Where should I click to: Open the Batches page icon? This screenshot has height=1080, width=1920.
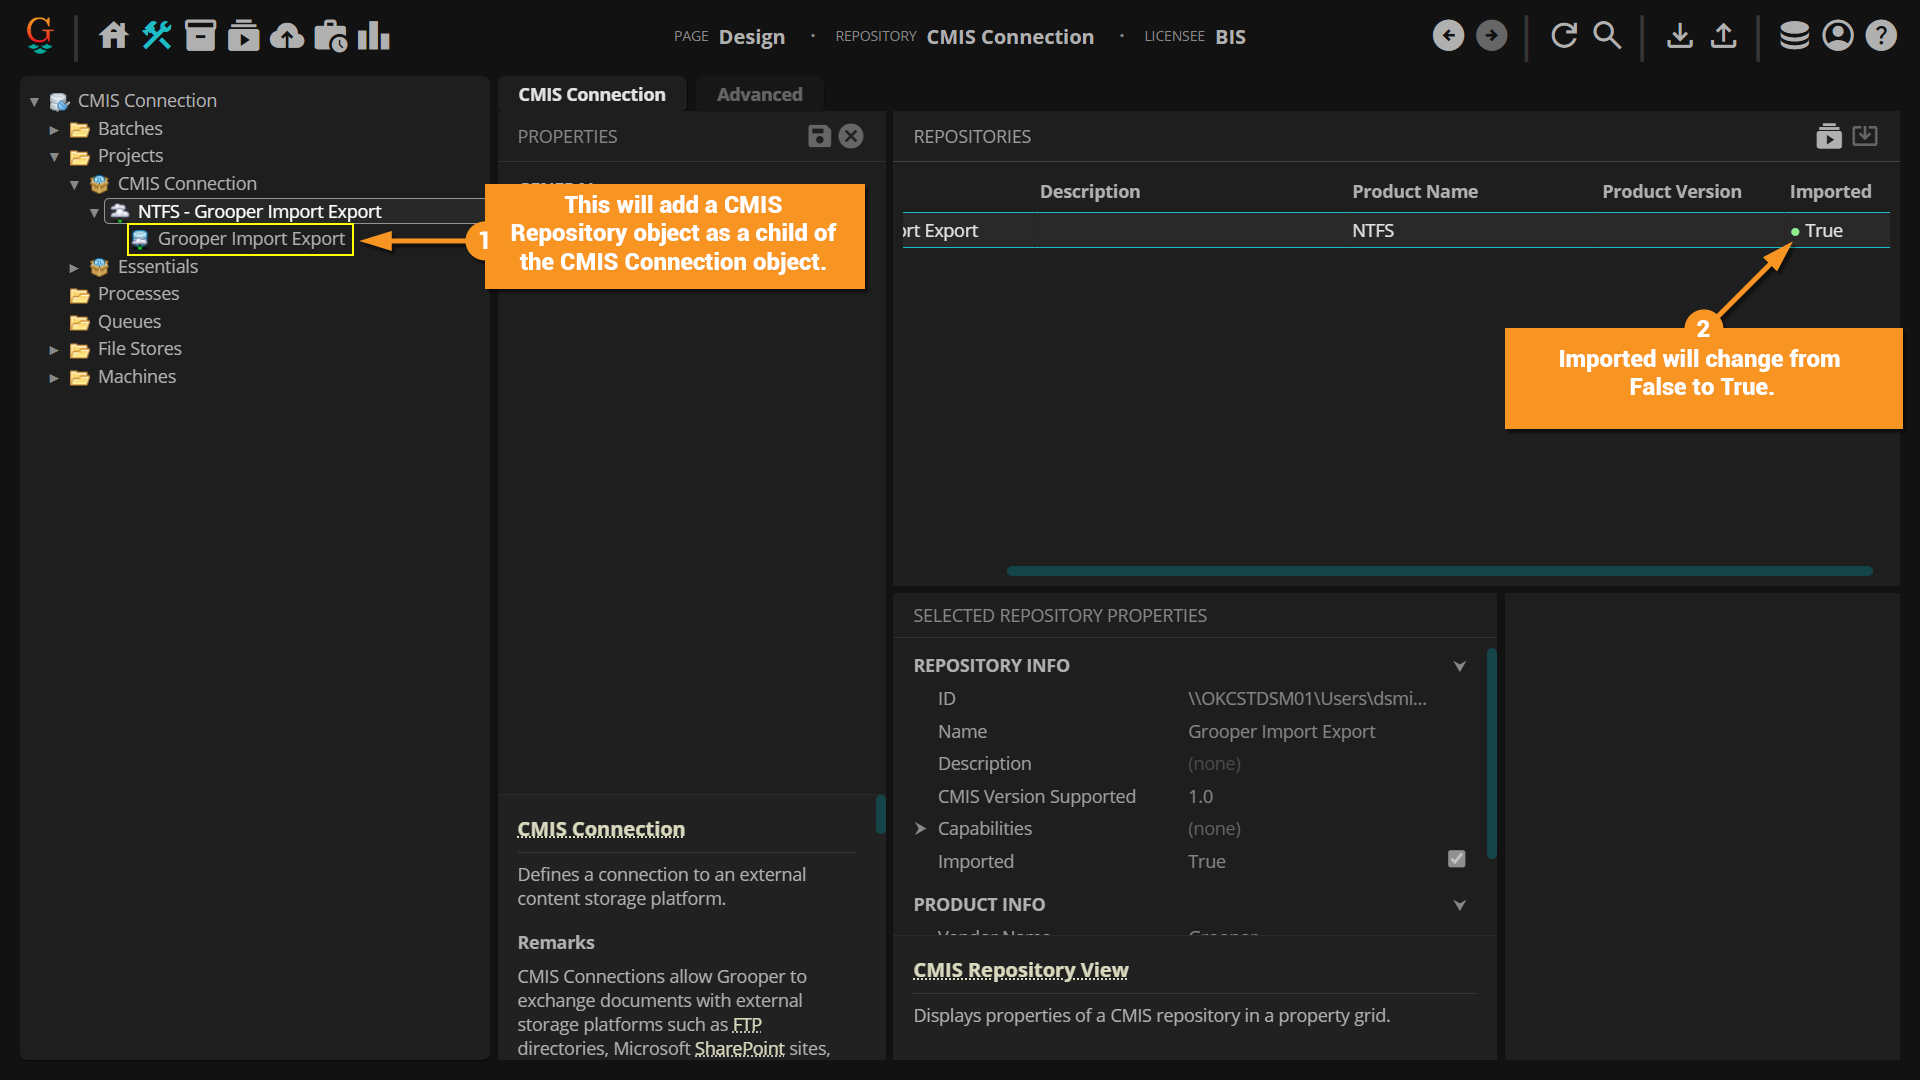click(200, 36)
